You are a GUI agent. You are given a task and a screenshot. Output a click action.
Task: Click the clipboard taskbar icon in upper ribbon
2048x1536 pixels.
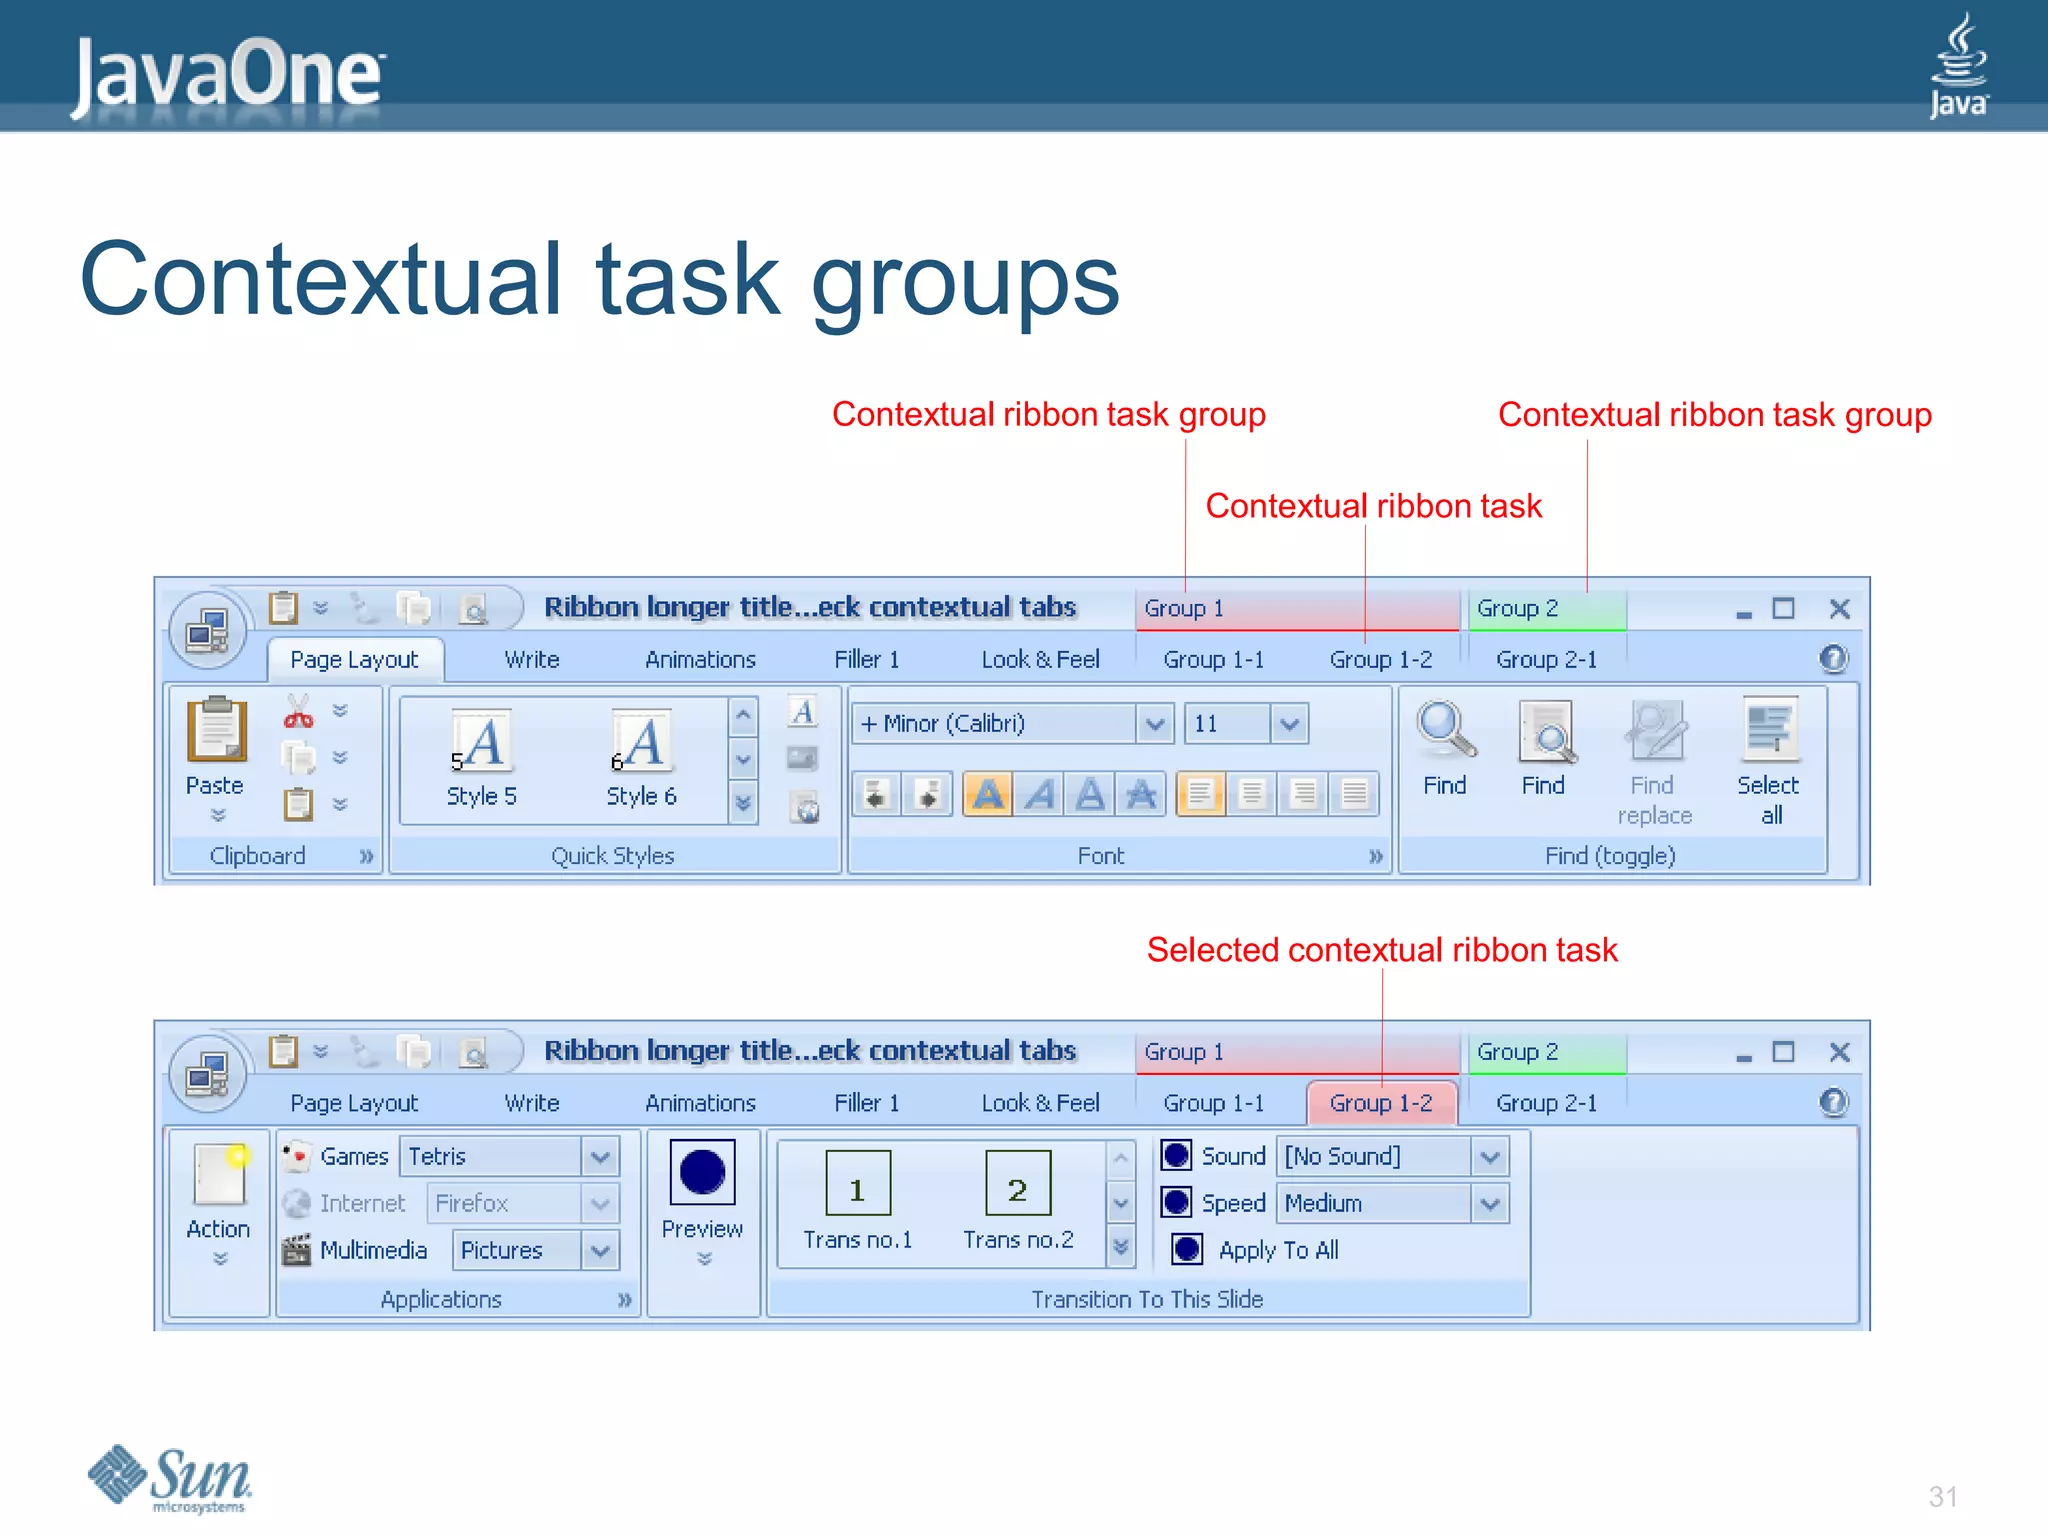coord(284,607)
